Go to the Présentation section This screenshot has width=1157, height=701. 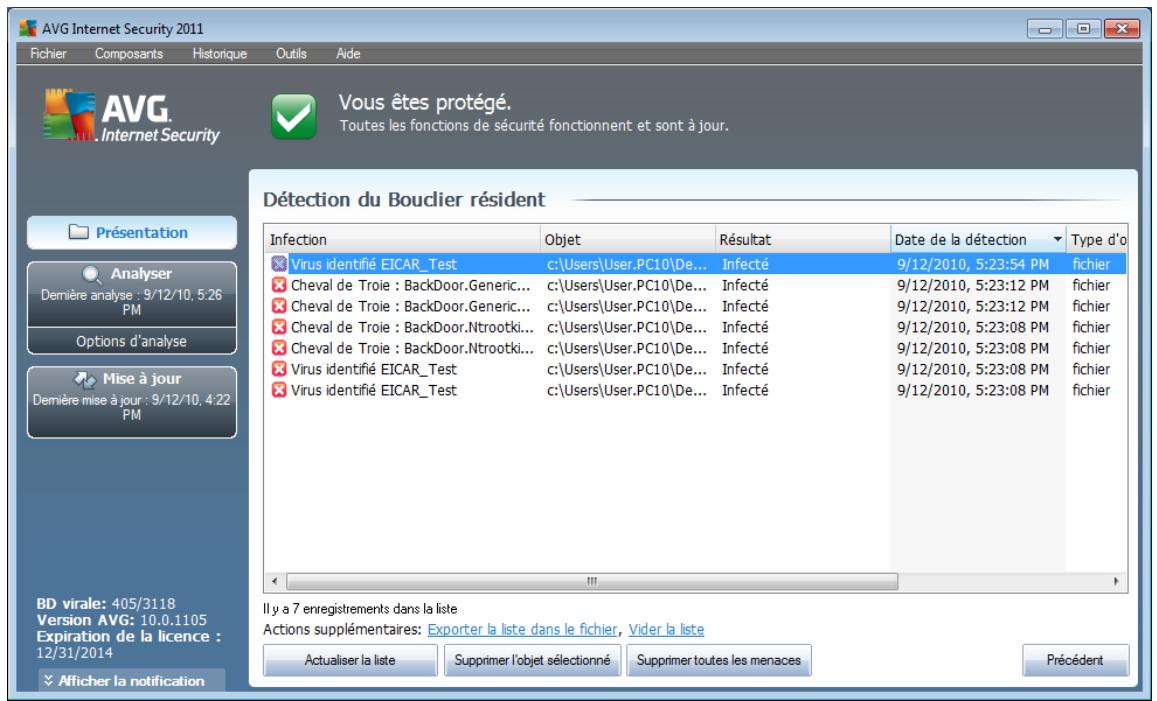click(x=132, y=232)
